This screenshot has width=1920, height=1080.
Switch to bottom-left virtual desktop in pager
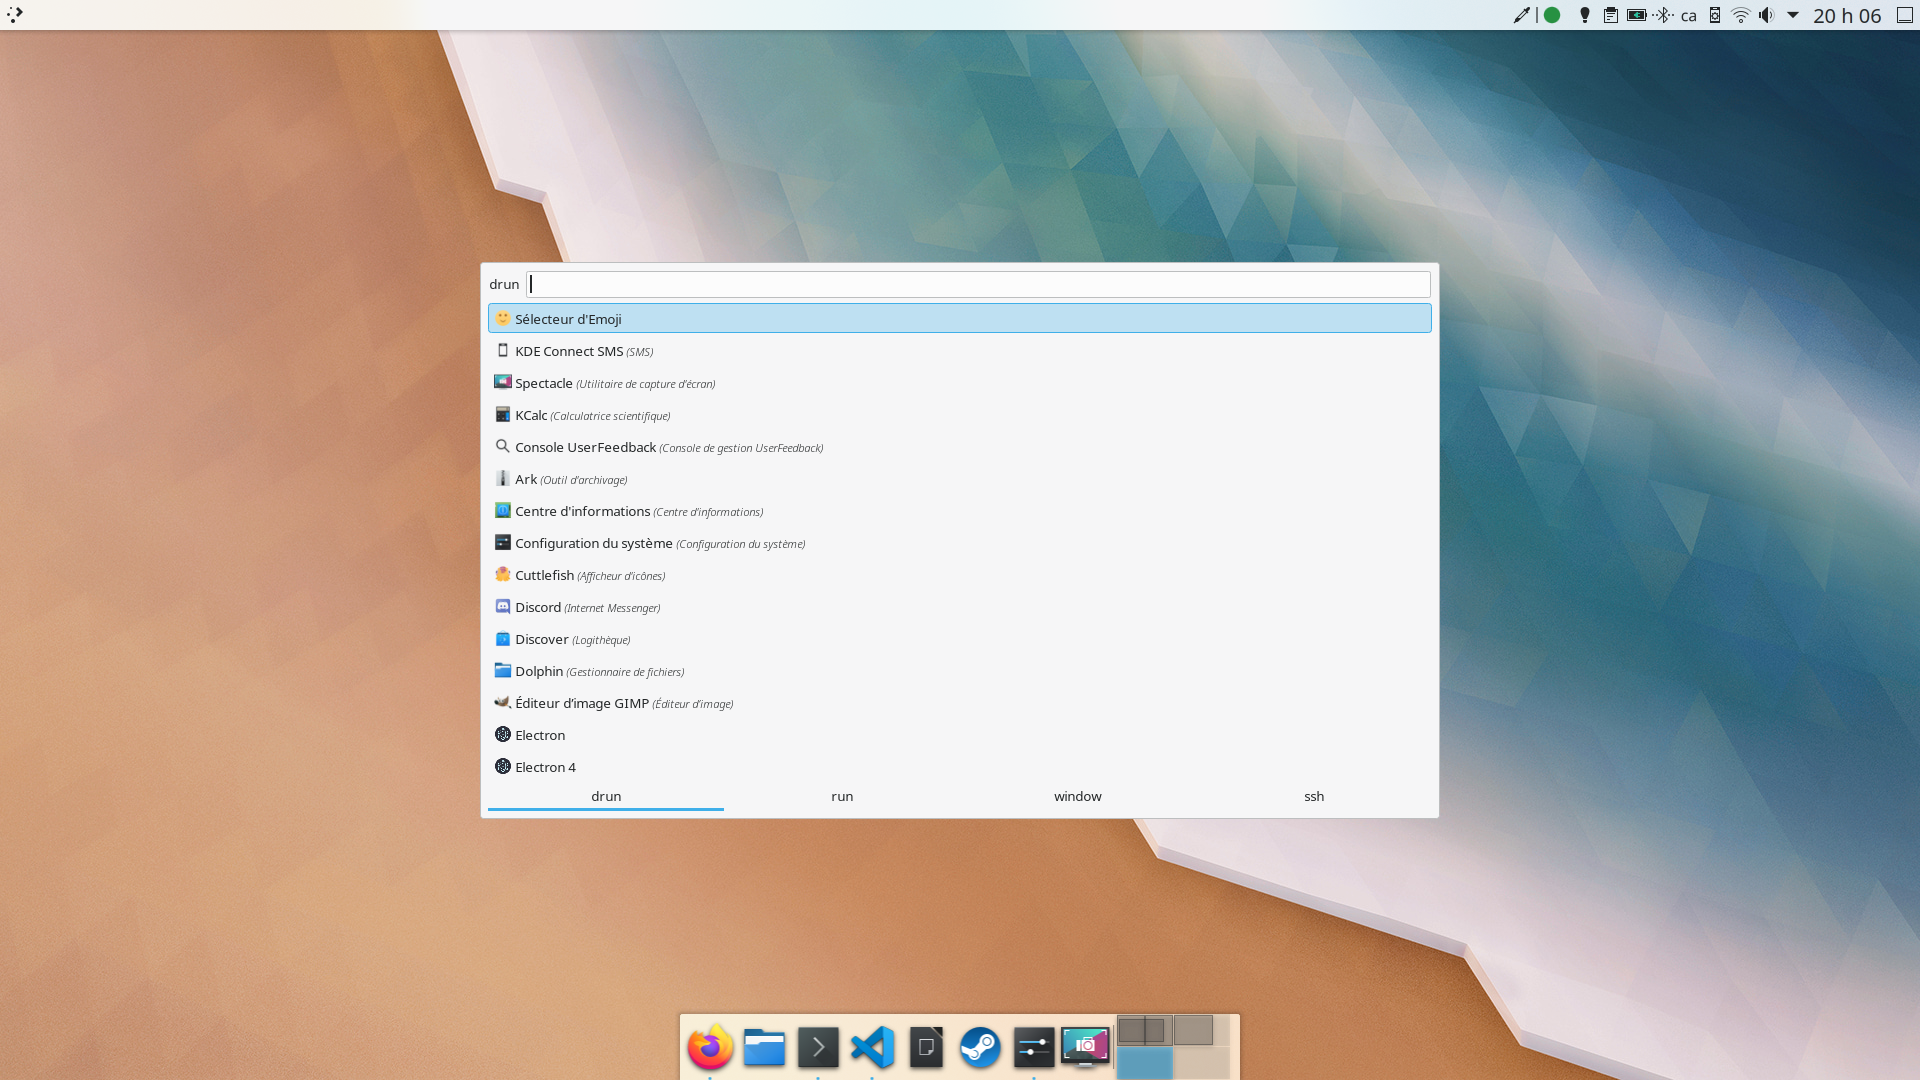[x=1144, y=1062]
